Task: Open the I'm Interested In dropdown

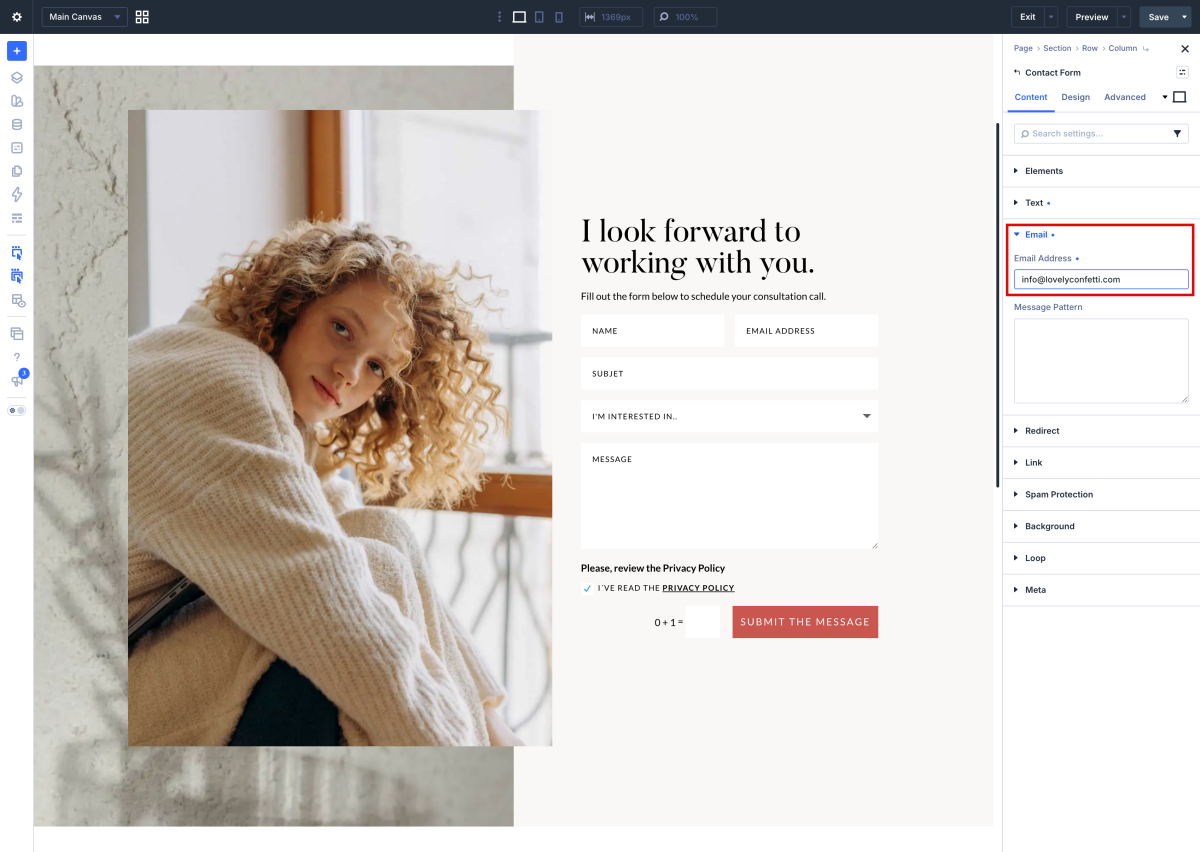Action: click(729, 416)
